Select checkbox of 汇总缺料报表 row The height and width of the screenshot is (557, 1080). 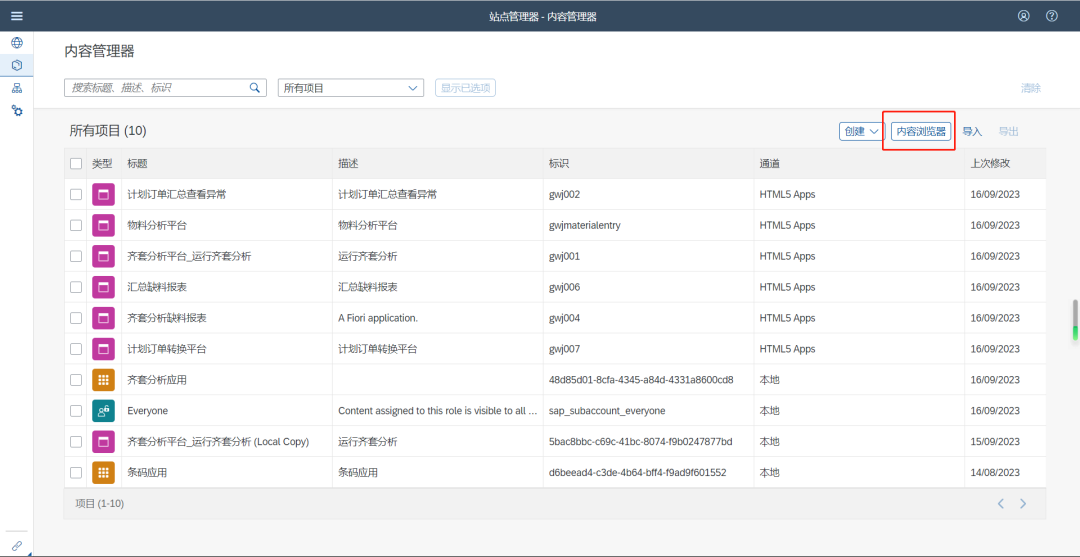(x=76, y=287)
